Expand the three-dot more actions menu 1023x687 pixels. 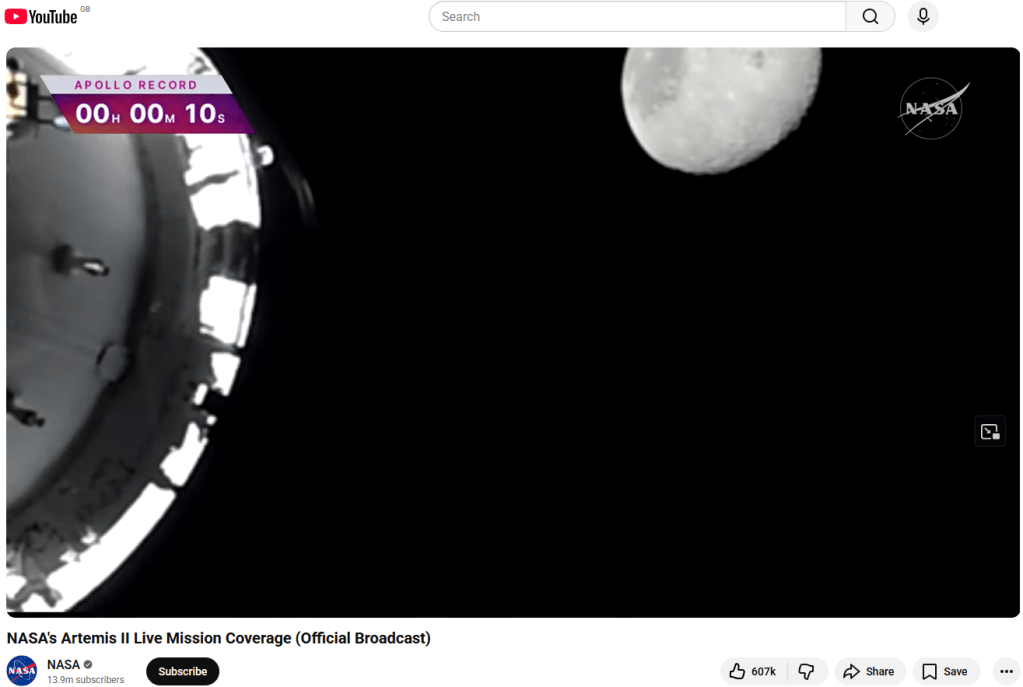[1006, 672]
